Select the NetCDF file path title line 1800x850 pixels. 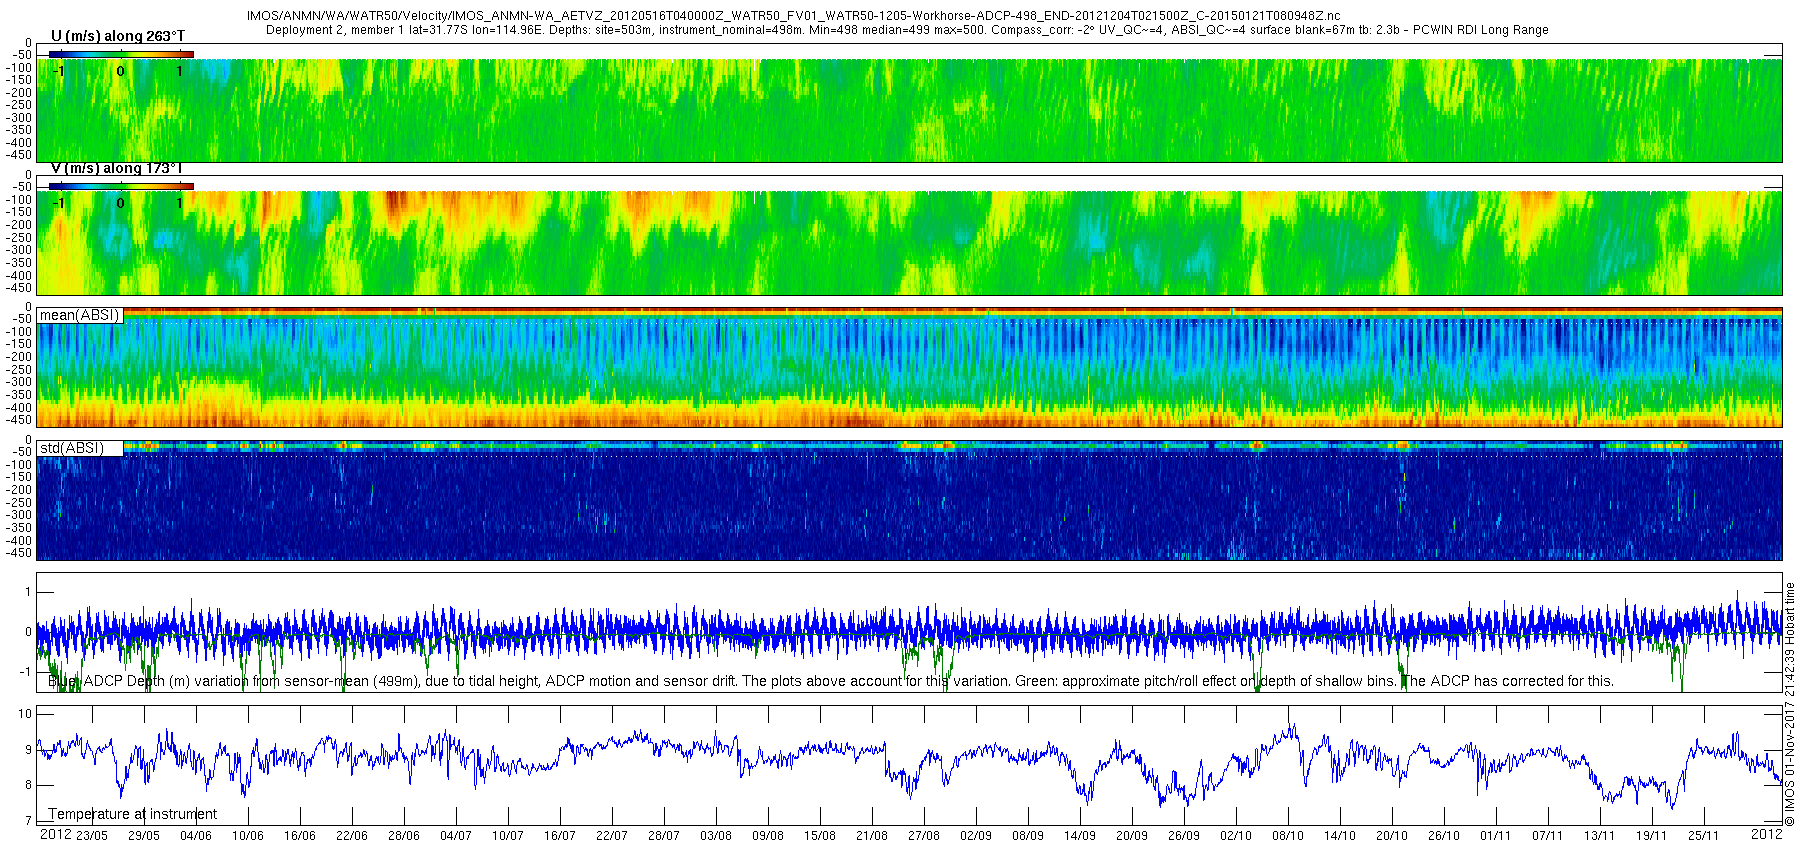click(794, 17)
